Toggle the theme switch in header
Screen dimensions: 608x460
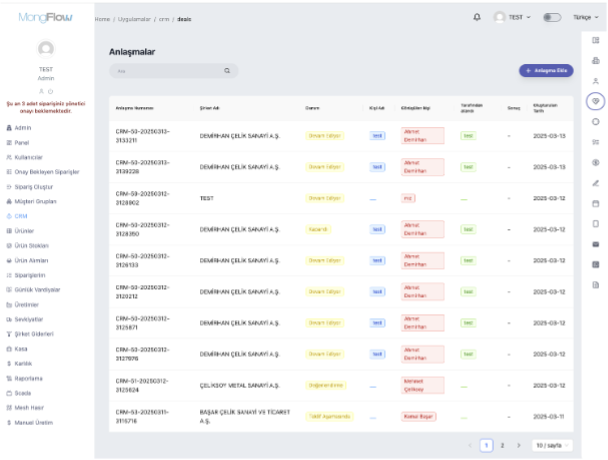(x=552, y=17)
